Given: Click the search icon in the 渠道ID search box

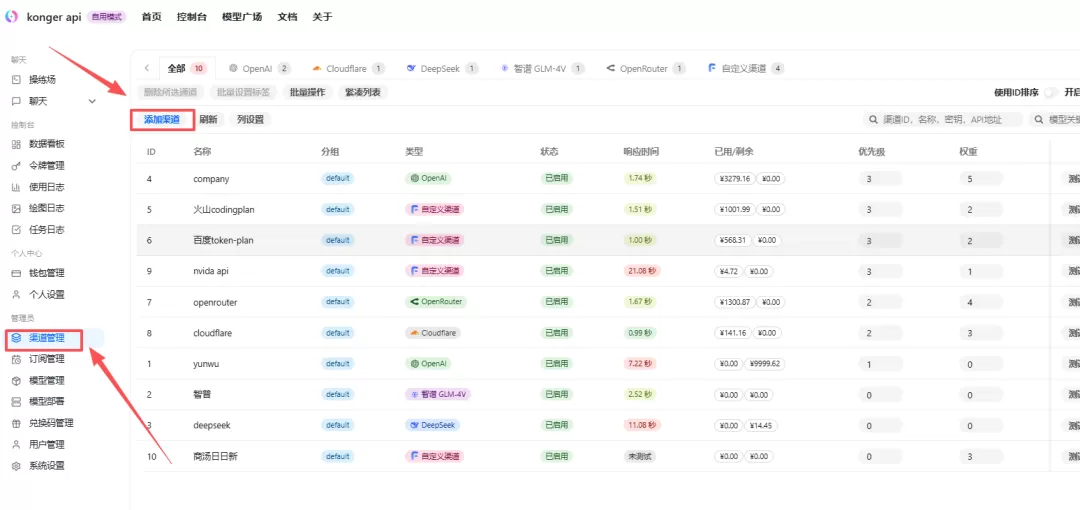Looking at the screenshot, I should click(x=874, y=119).
